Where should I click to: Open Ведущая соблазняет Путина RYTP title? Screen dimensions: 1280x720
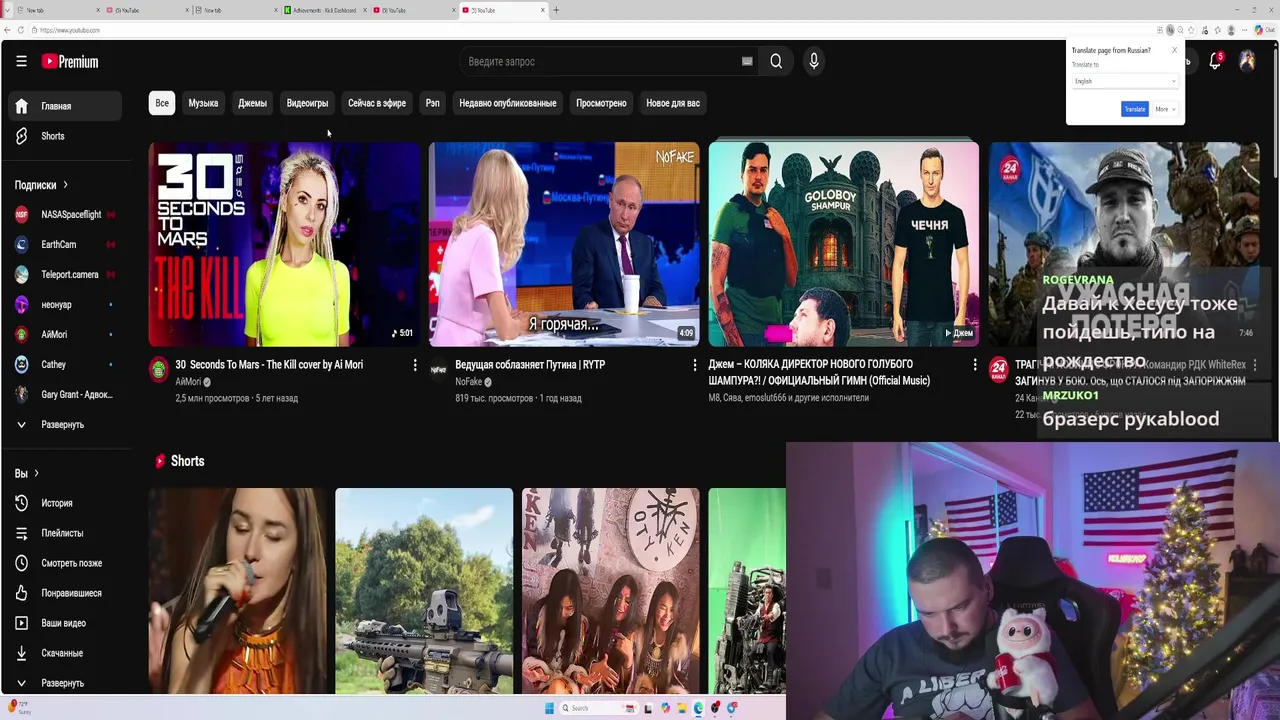click(x=530, y=365)
